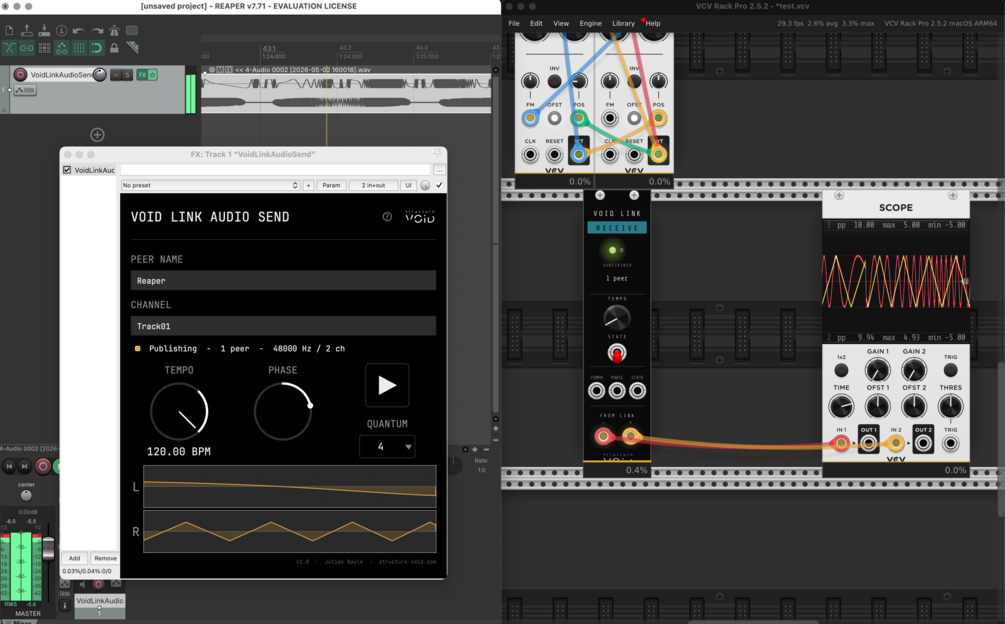The image size is (1005, 624).
Task: Click the record transport button in REAPER
Action: tap(42, 466)
